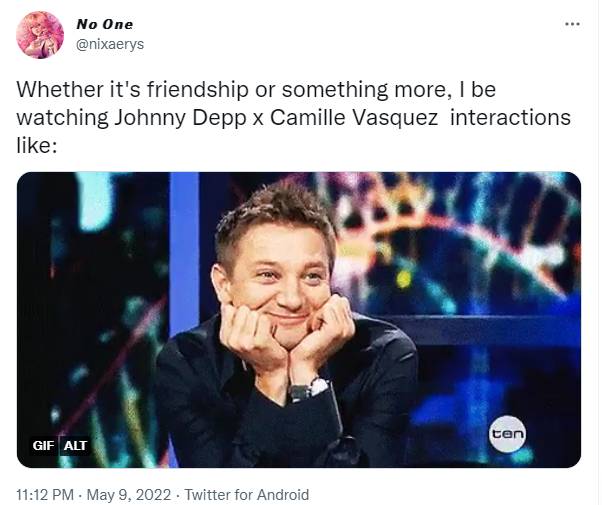Viewport: 602px width, 505px height.
Task: Open the Twitter for Android source link
Action: (x=247, y=494)
